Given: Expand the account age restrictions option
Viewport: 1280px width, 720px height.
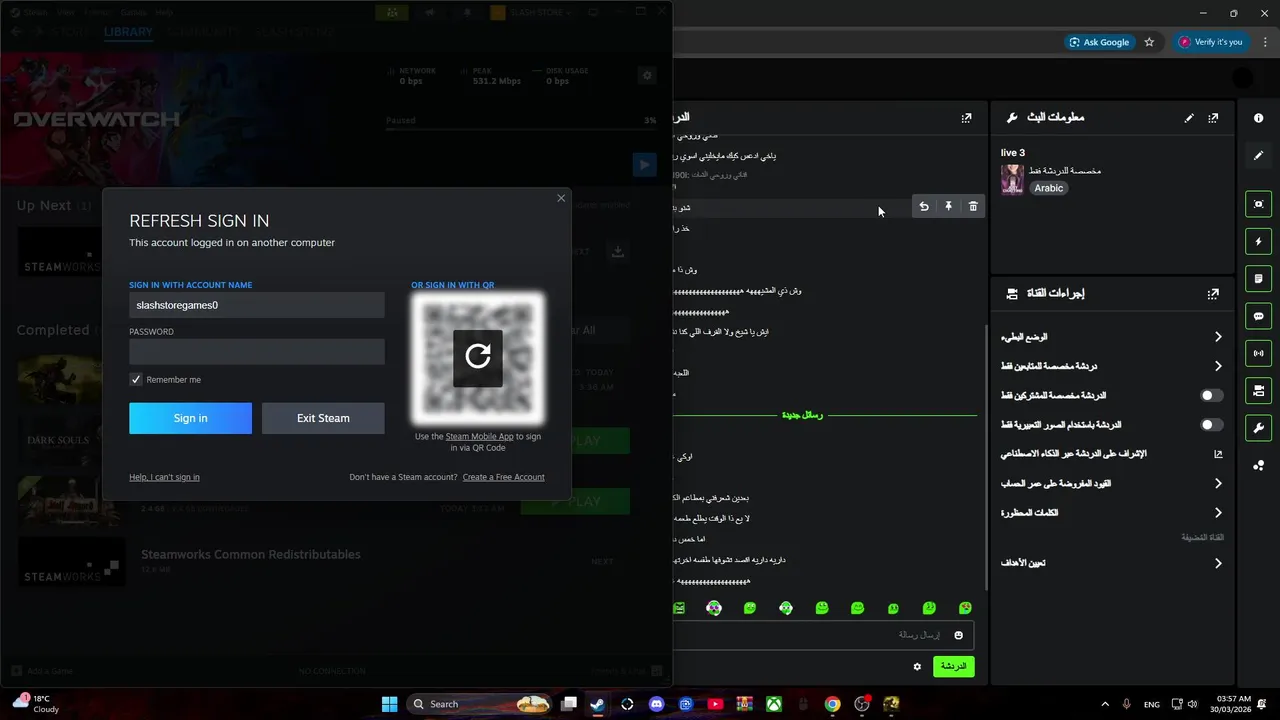Looking at the screenshot, I should pyautogui.click(x=1112, y=483).
